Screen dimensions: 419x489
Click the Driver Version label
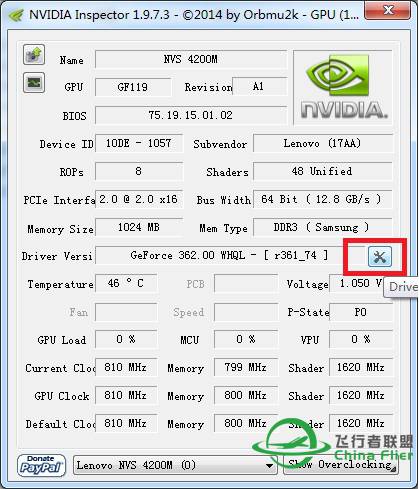pos(57,256)
